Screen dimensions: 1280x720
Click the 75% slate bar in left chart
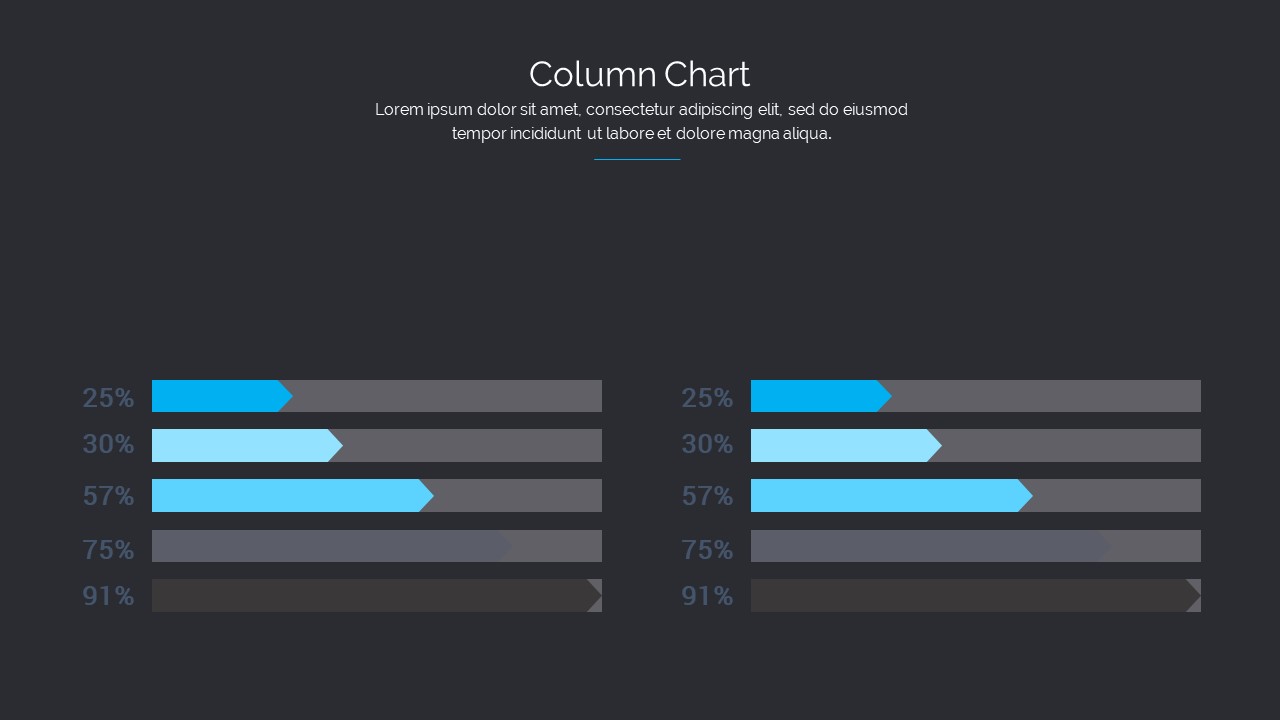(x=328, y=546)
